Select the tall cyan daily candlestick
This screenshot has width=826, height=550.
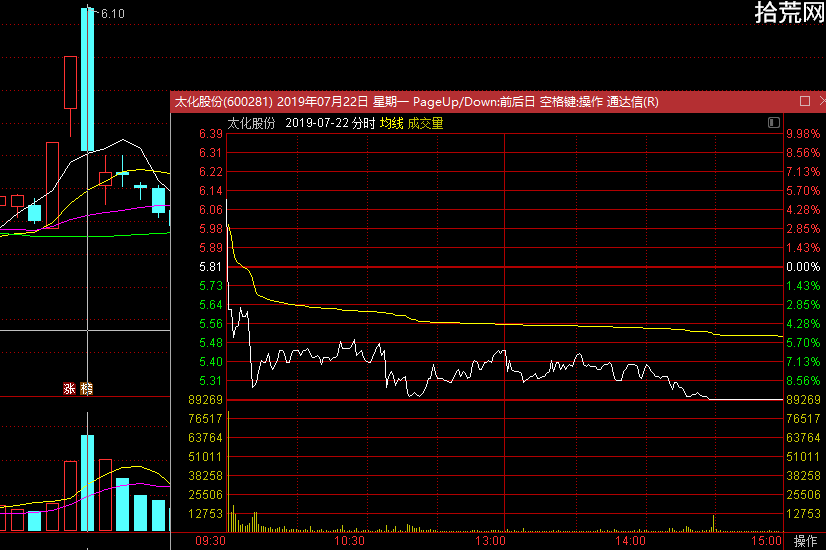point(87,79)
